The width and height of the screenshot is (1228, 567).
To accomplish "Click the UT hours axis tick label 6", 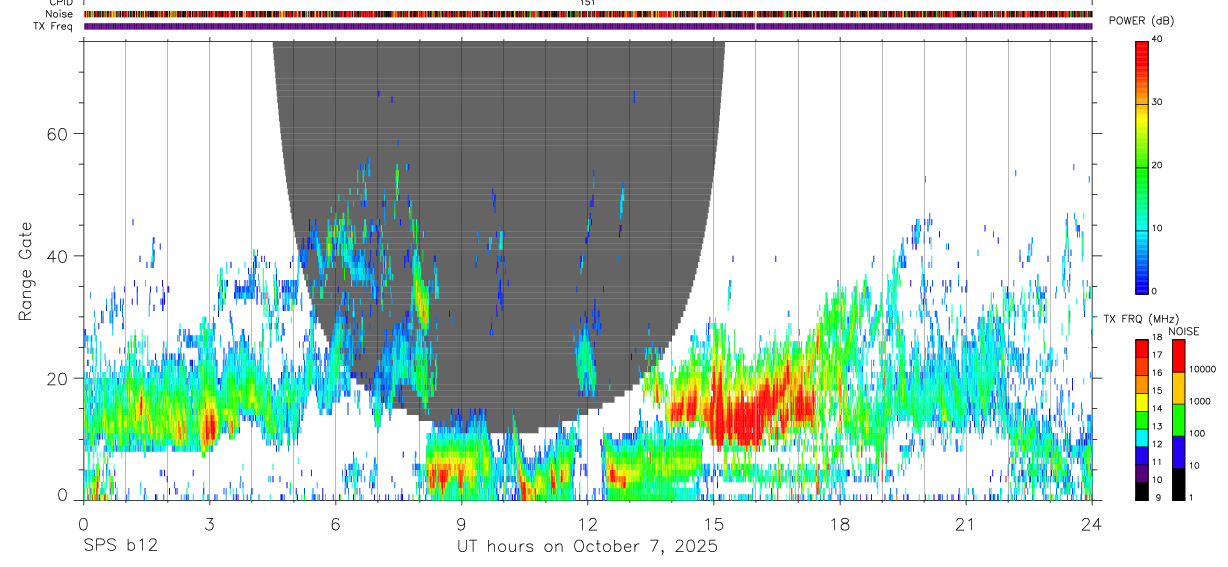I will pos(335,523).
